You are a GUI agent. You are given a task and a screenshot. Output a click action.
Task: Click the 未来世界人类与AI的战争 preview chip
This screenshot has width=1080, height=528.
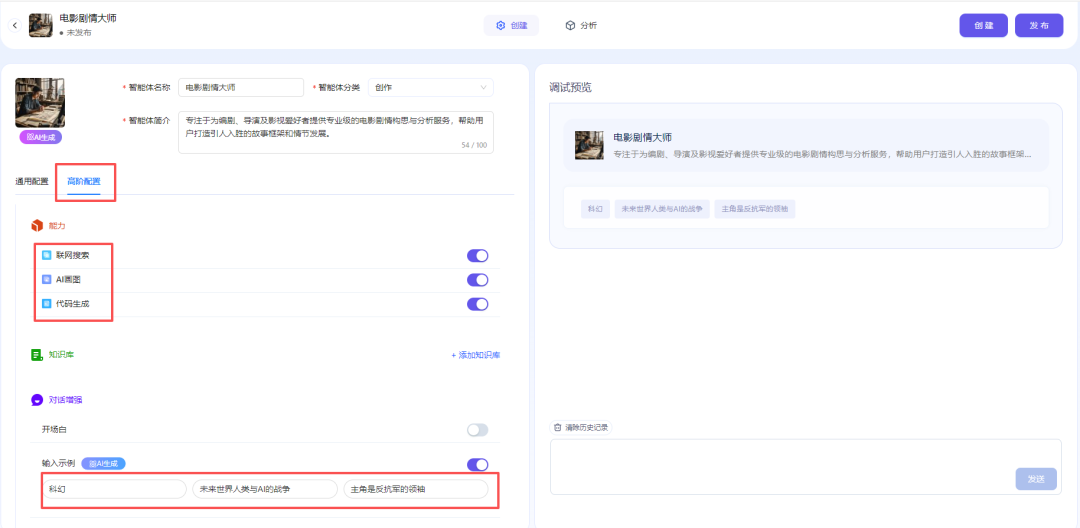click(661, 209)
